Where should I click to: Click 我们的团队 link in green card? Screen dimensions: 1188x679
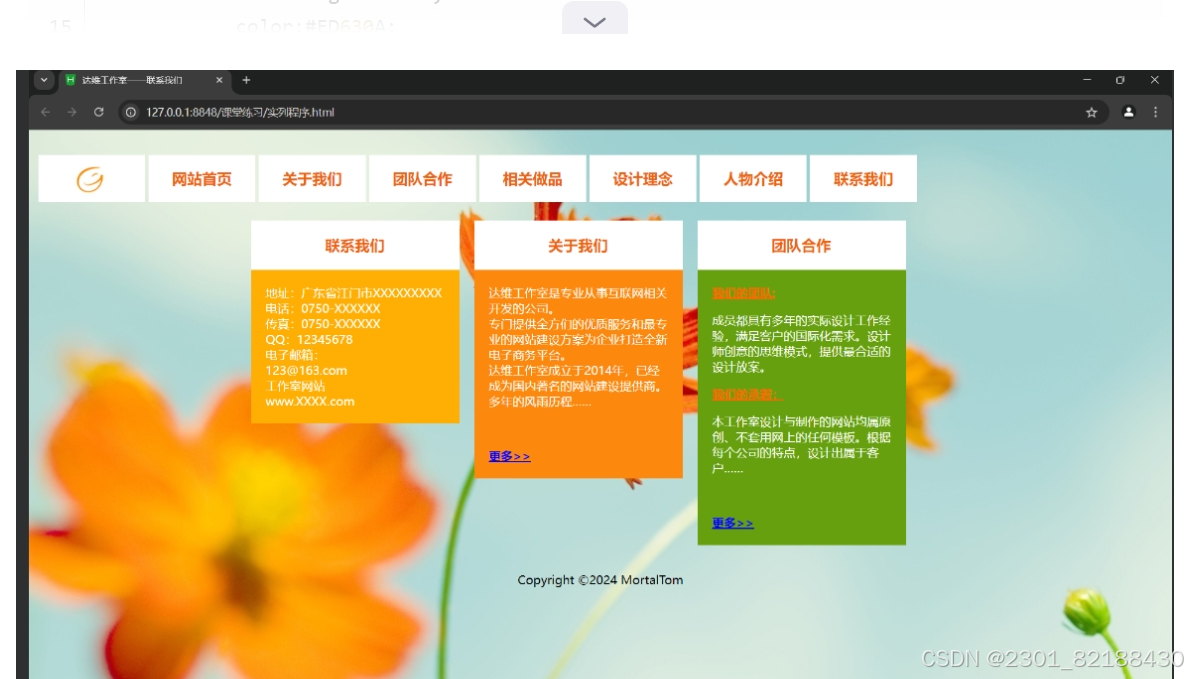[743, 293]
